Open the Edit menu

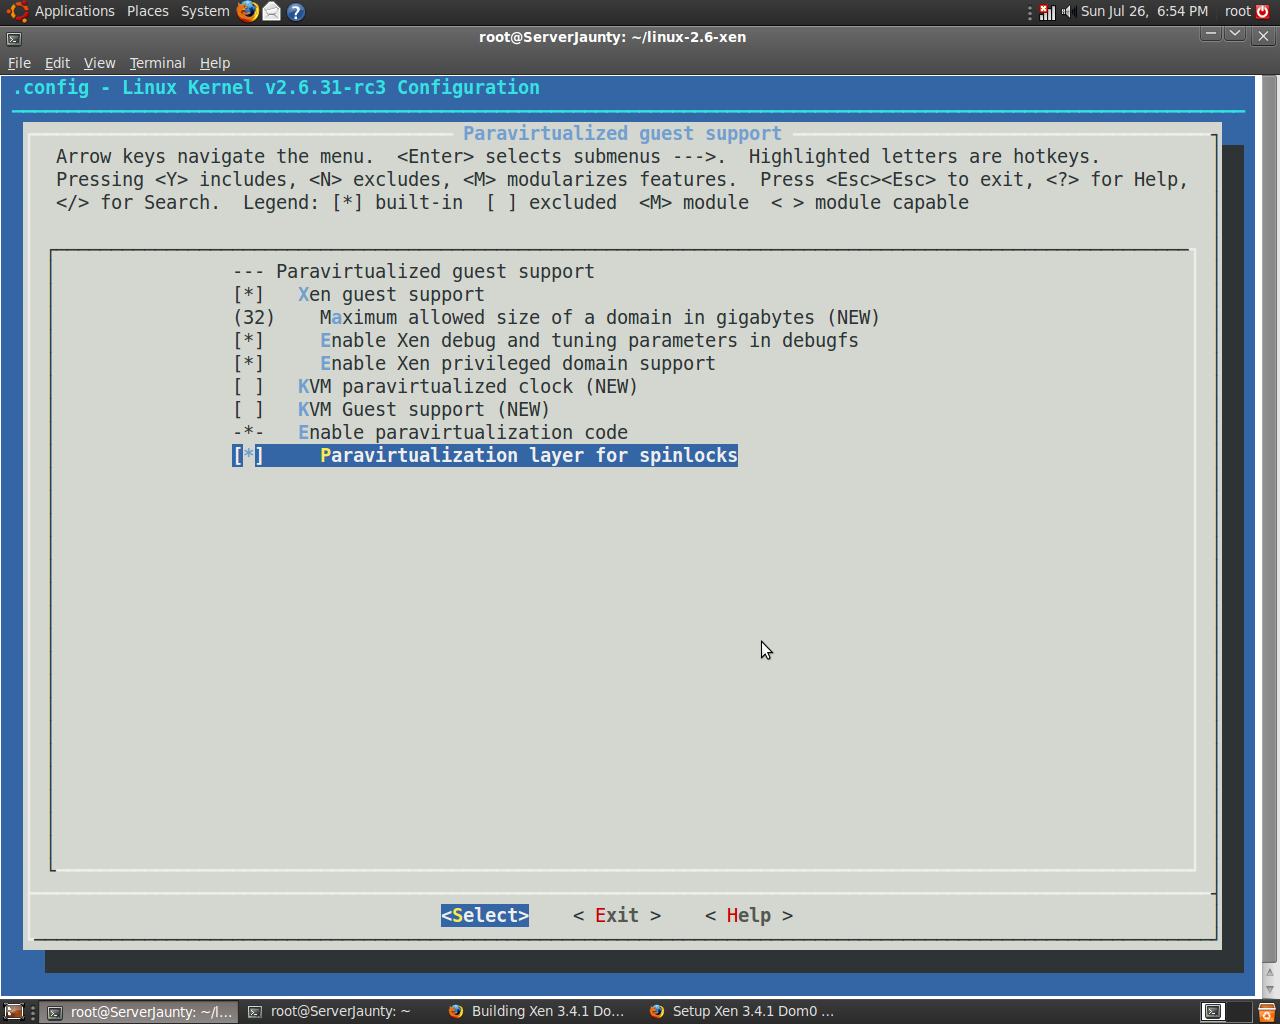click(57, 63)
